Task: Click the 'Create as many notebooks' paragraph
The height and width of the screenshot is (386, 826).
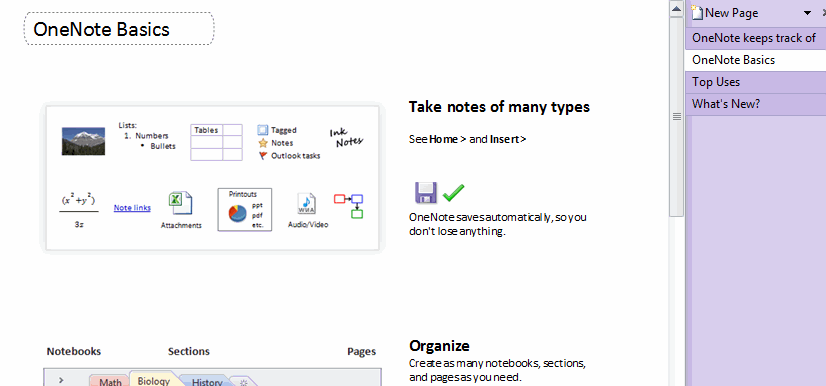Action: coord(497,370)
